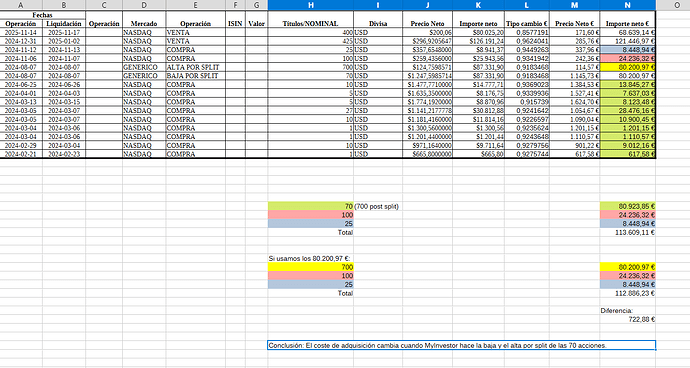Screen dimensions: 690x368
Task: Select the 'Diferencia:' label cell
Action: (x=628, y=311)
